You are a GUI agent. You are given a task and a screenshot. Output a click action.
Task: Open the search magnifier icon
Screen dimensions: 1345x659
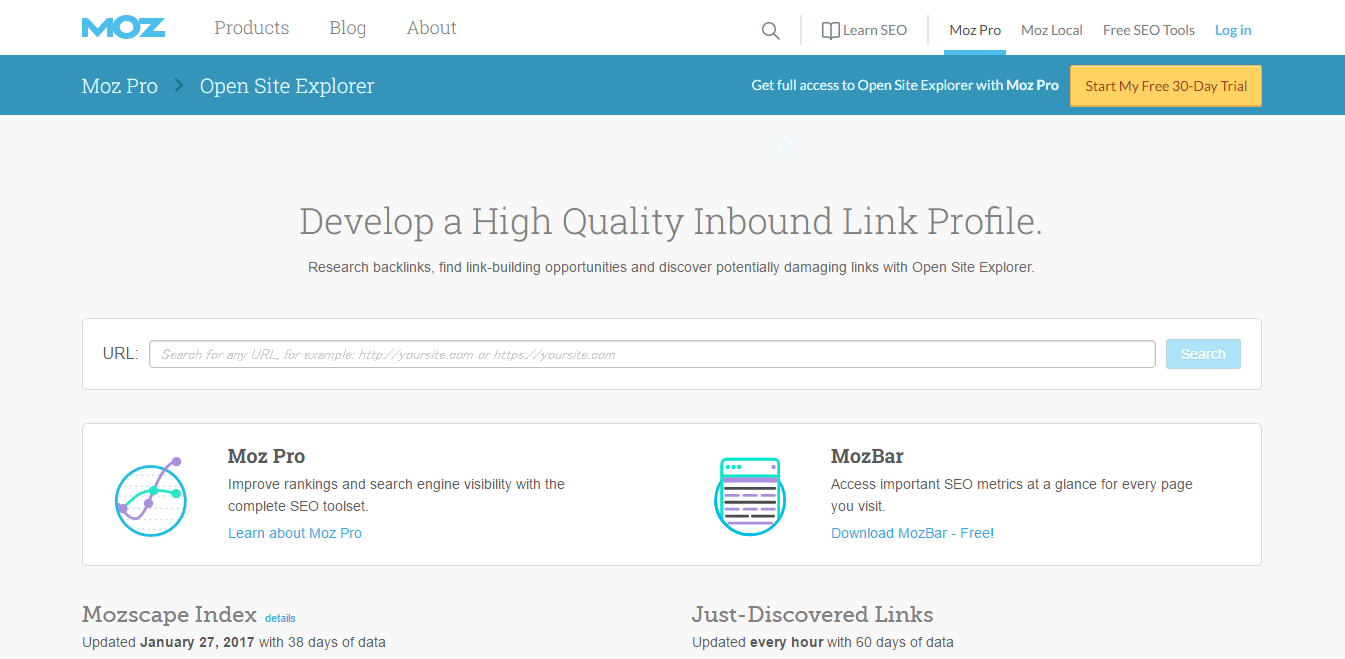point(770,31)
